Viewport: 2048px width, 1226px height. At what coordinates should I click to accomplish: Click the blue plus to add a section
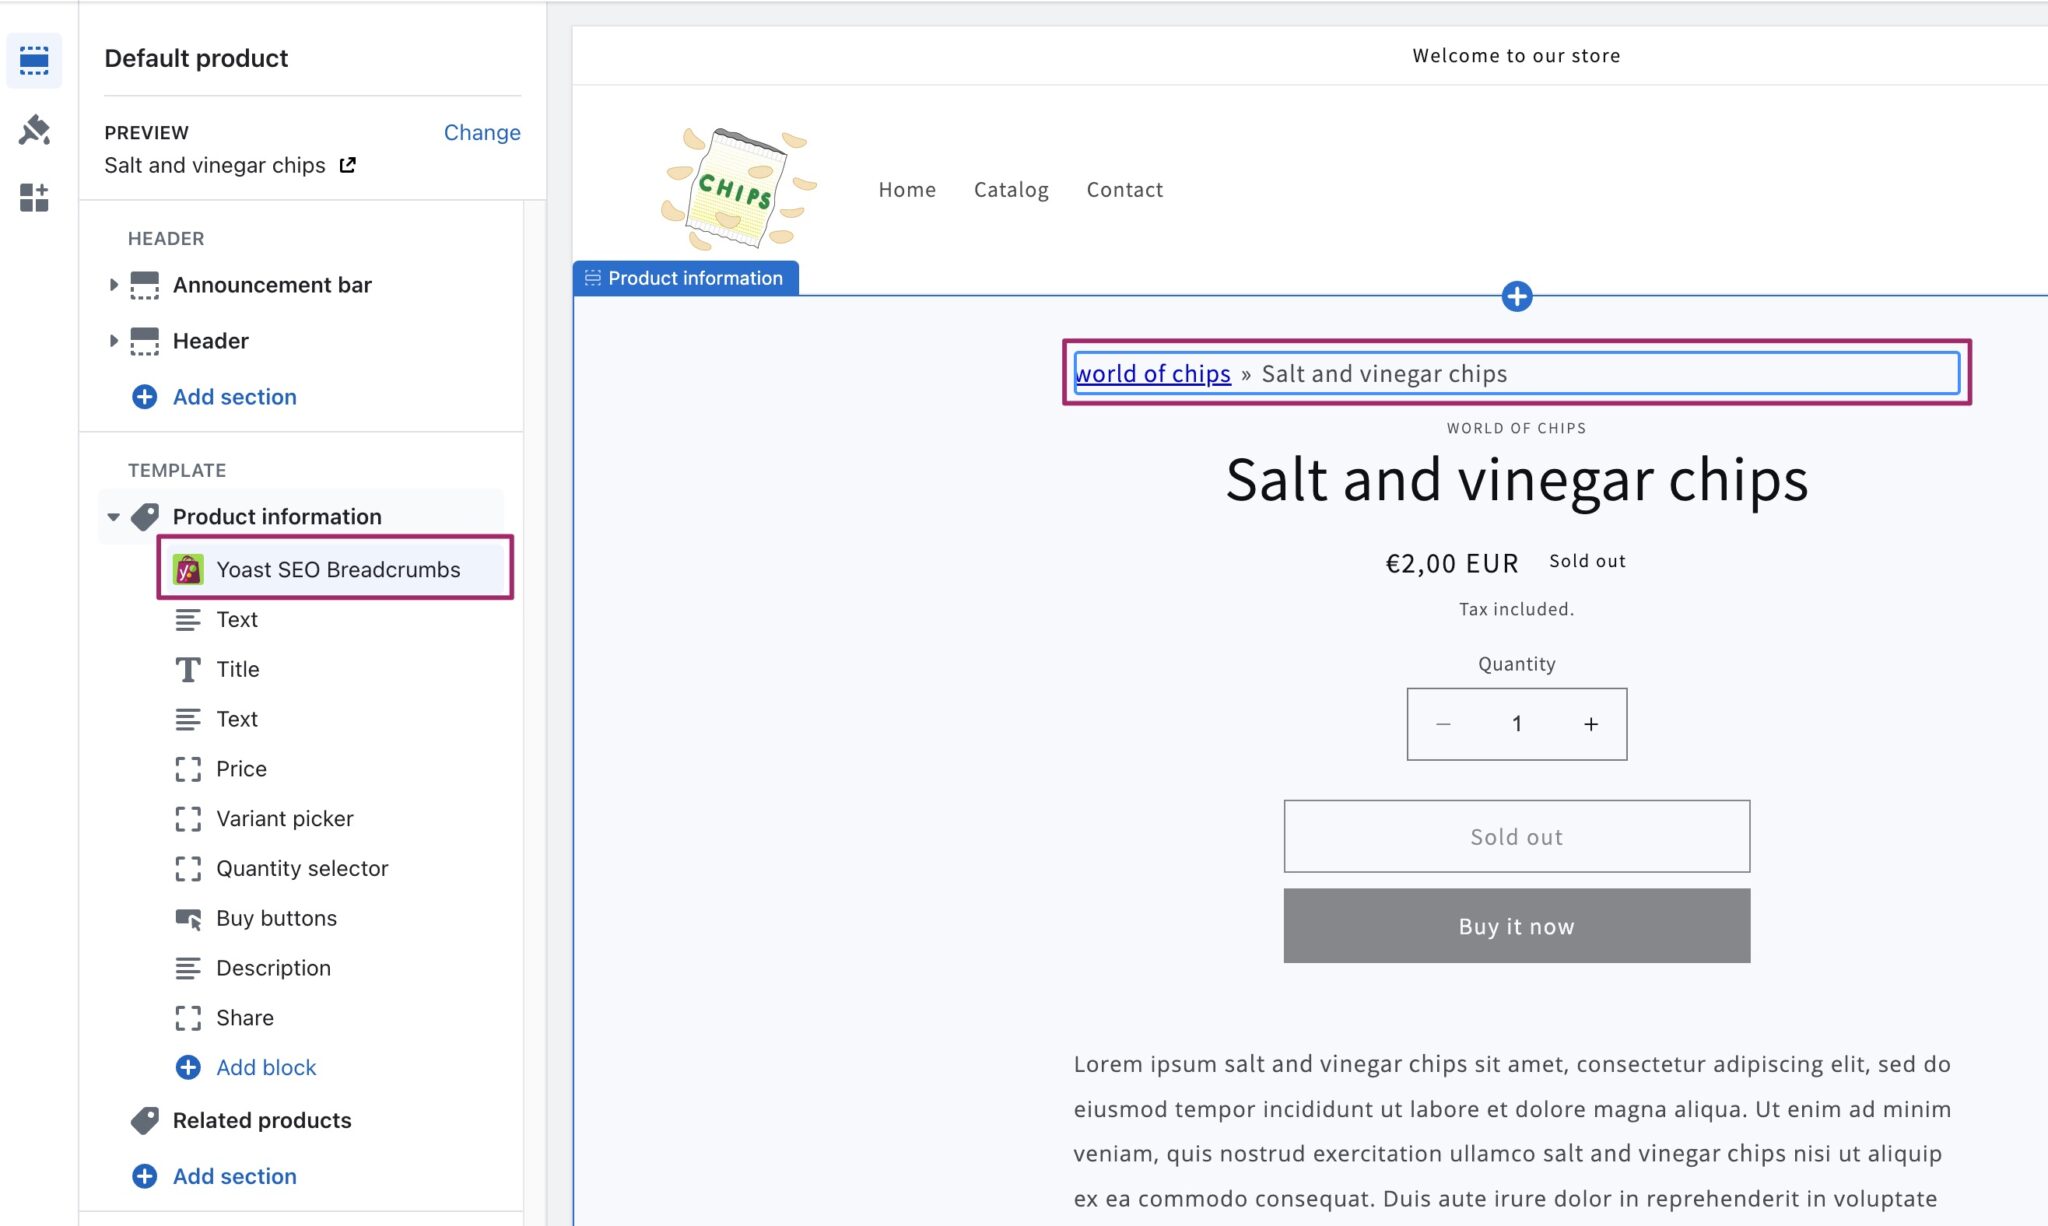pyautogui.click(x=1517, y=296)
